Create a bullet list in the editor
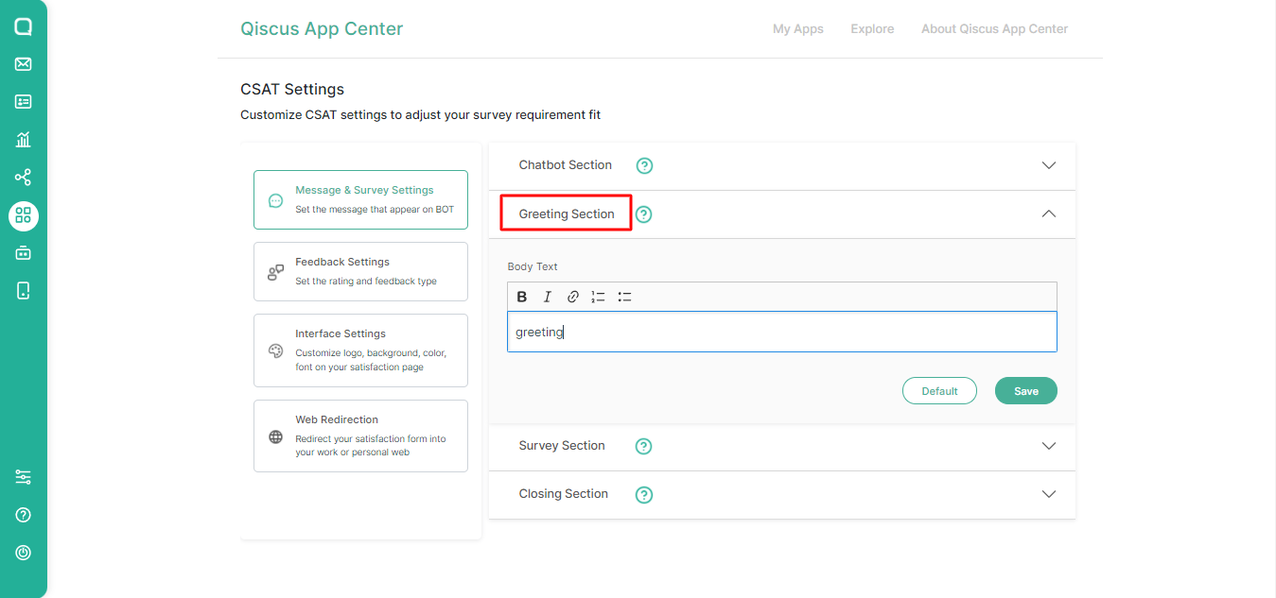This screenshot has width=1276, height=598. (x=624, y=296)
